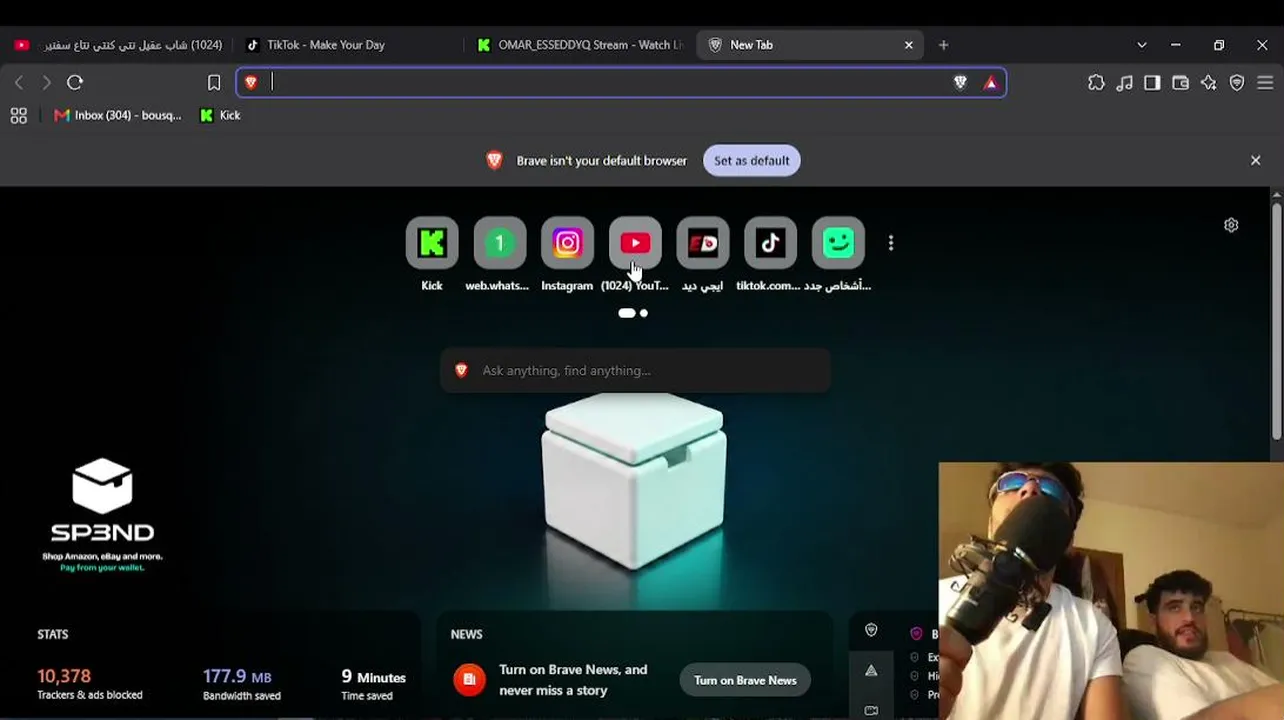Select first top sites page indicator

coord(627,314)
